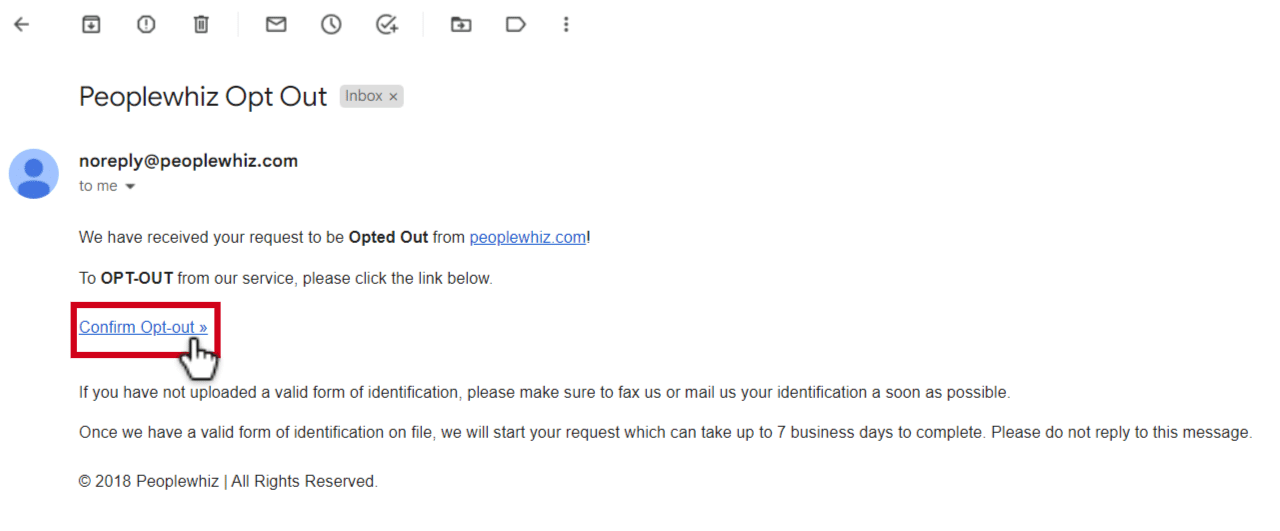Click the Peoplewhiz Opt Out subject heading
This screenshot has width=1280, height=531.
pos(203,97)
